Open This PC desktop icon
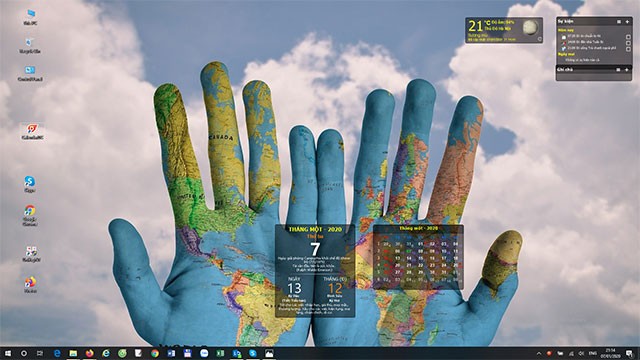 click(x=30, y=17)
